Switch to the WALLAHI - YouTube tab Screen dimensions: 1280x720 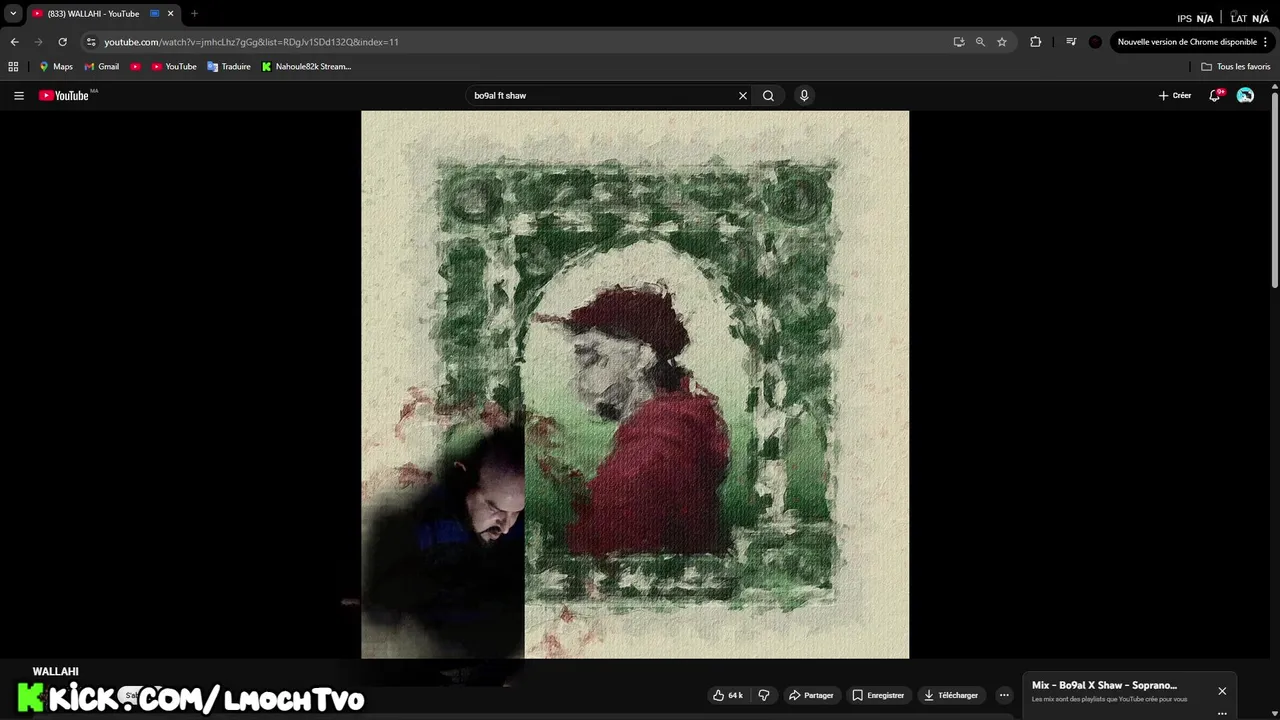tap(93, 14)
